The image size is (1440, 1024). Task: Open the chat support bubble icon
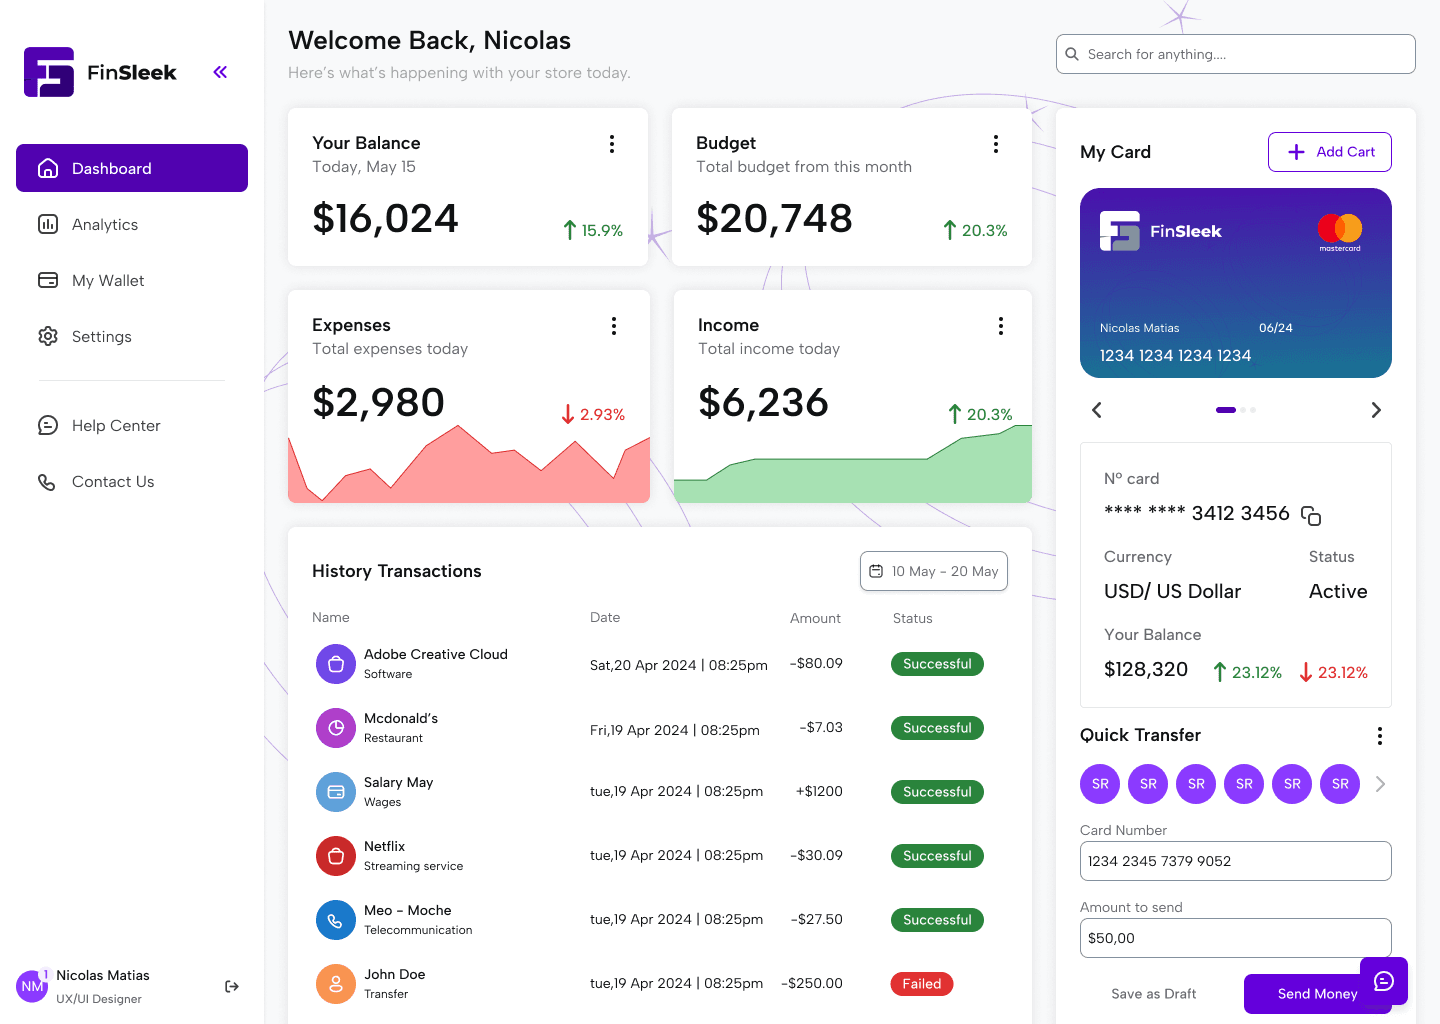(1384, 981)
